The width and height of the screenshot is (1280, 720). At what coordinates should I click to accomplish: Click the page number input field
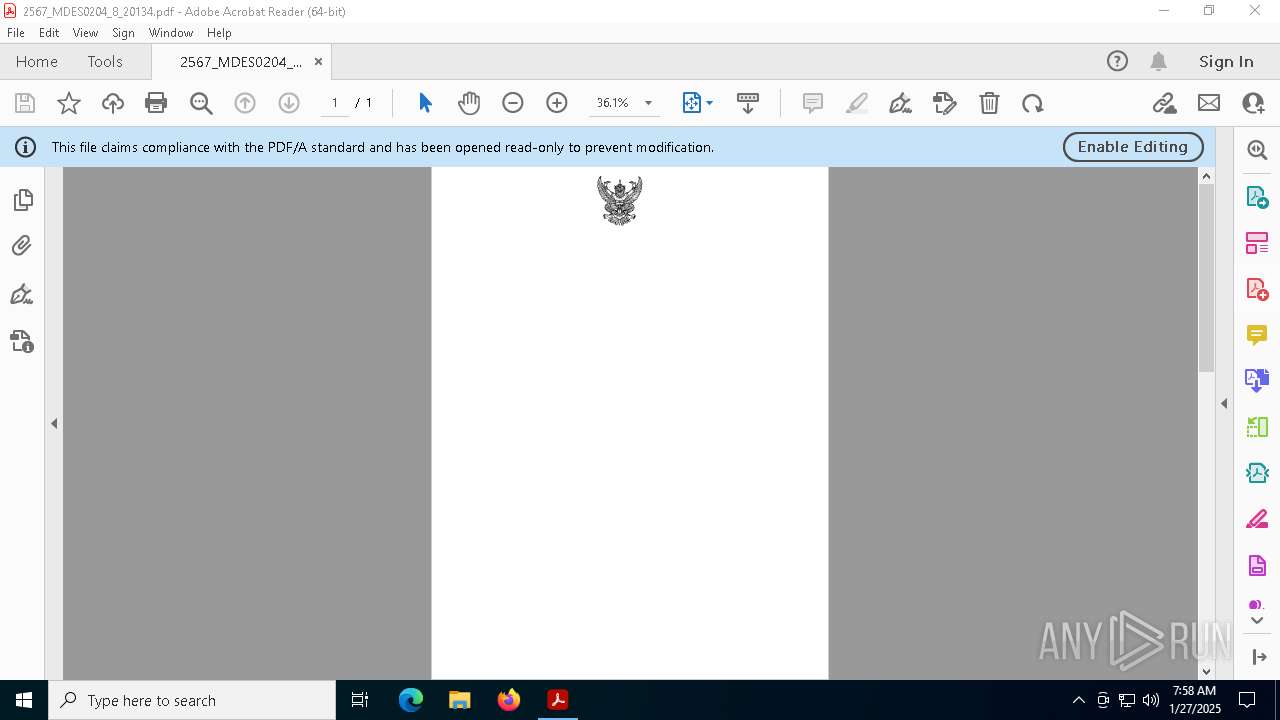(334, 103)
